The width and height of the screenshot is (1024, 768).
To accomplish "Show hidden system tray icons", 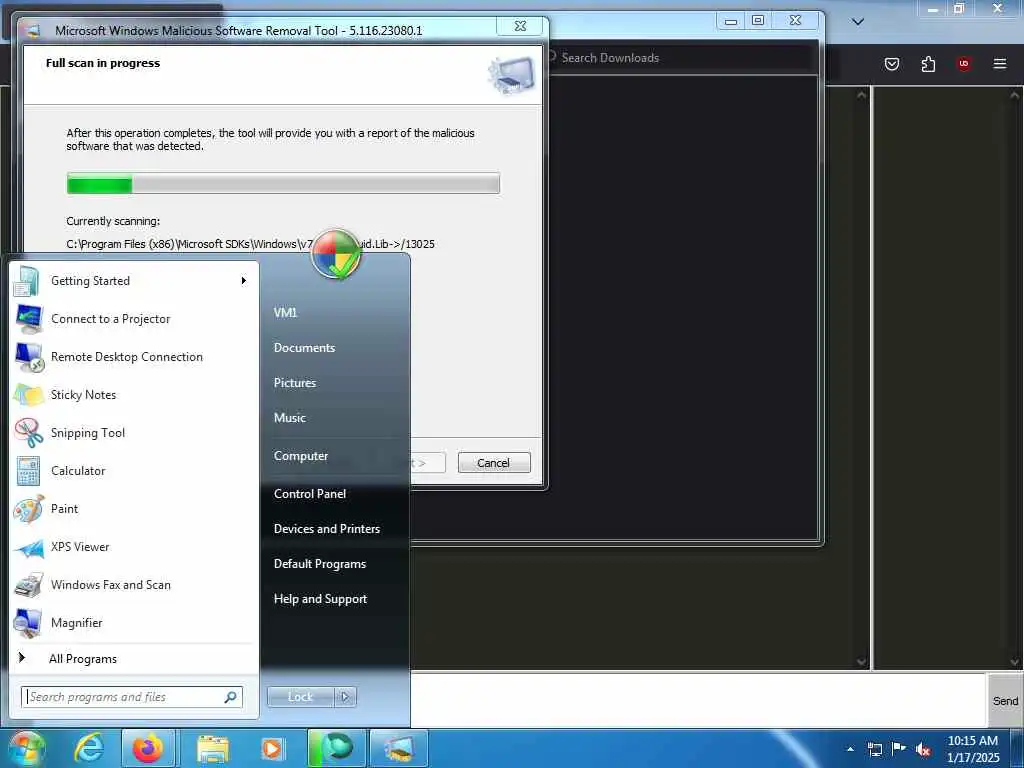I will pos(850,749).
